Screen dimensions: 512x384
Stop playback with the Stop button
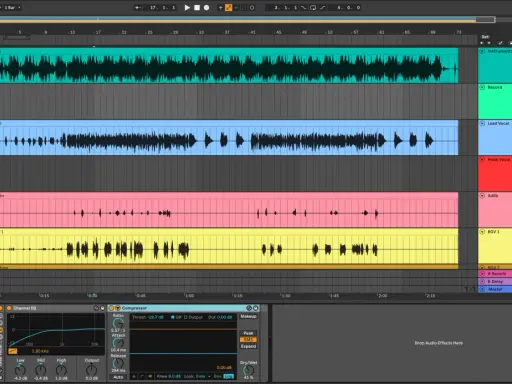197,7
